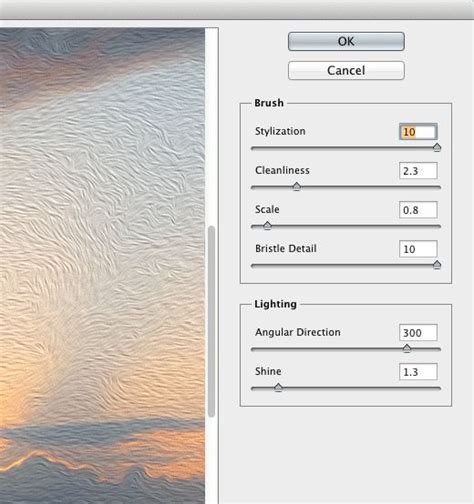
Task: Click the Cleanliness slider handle
Action: coord(296,186)
